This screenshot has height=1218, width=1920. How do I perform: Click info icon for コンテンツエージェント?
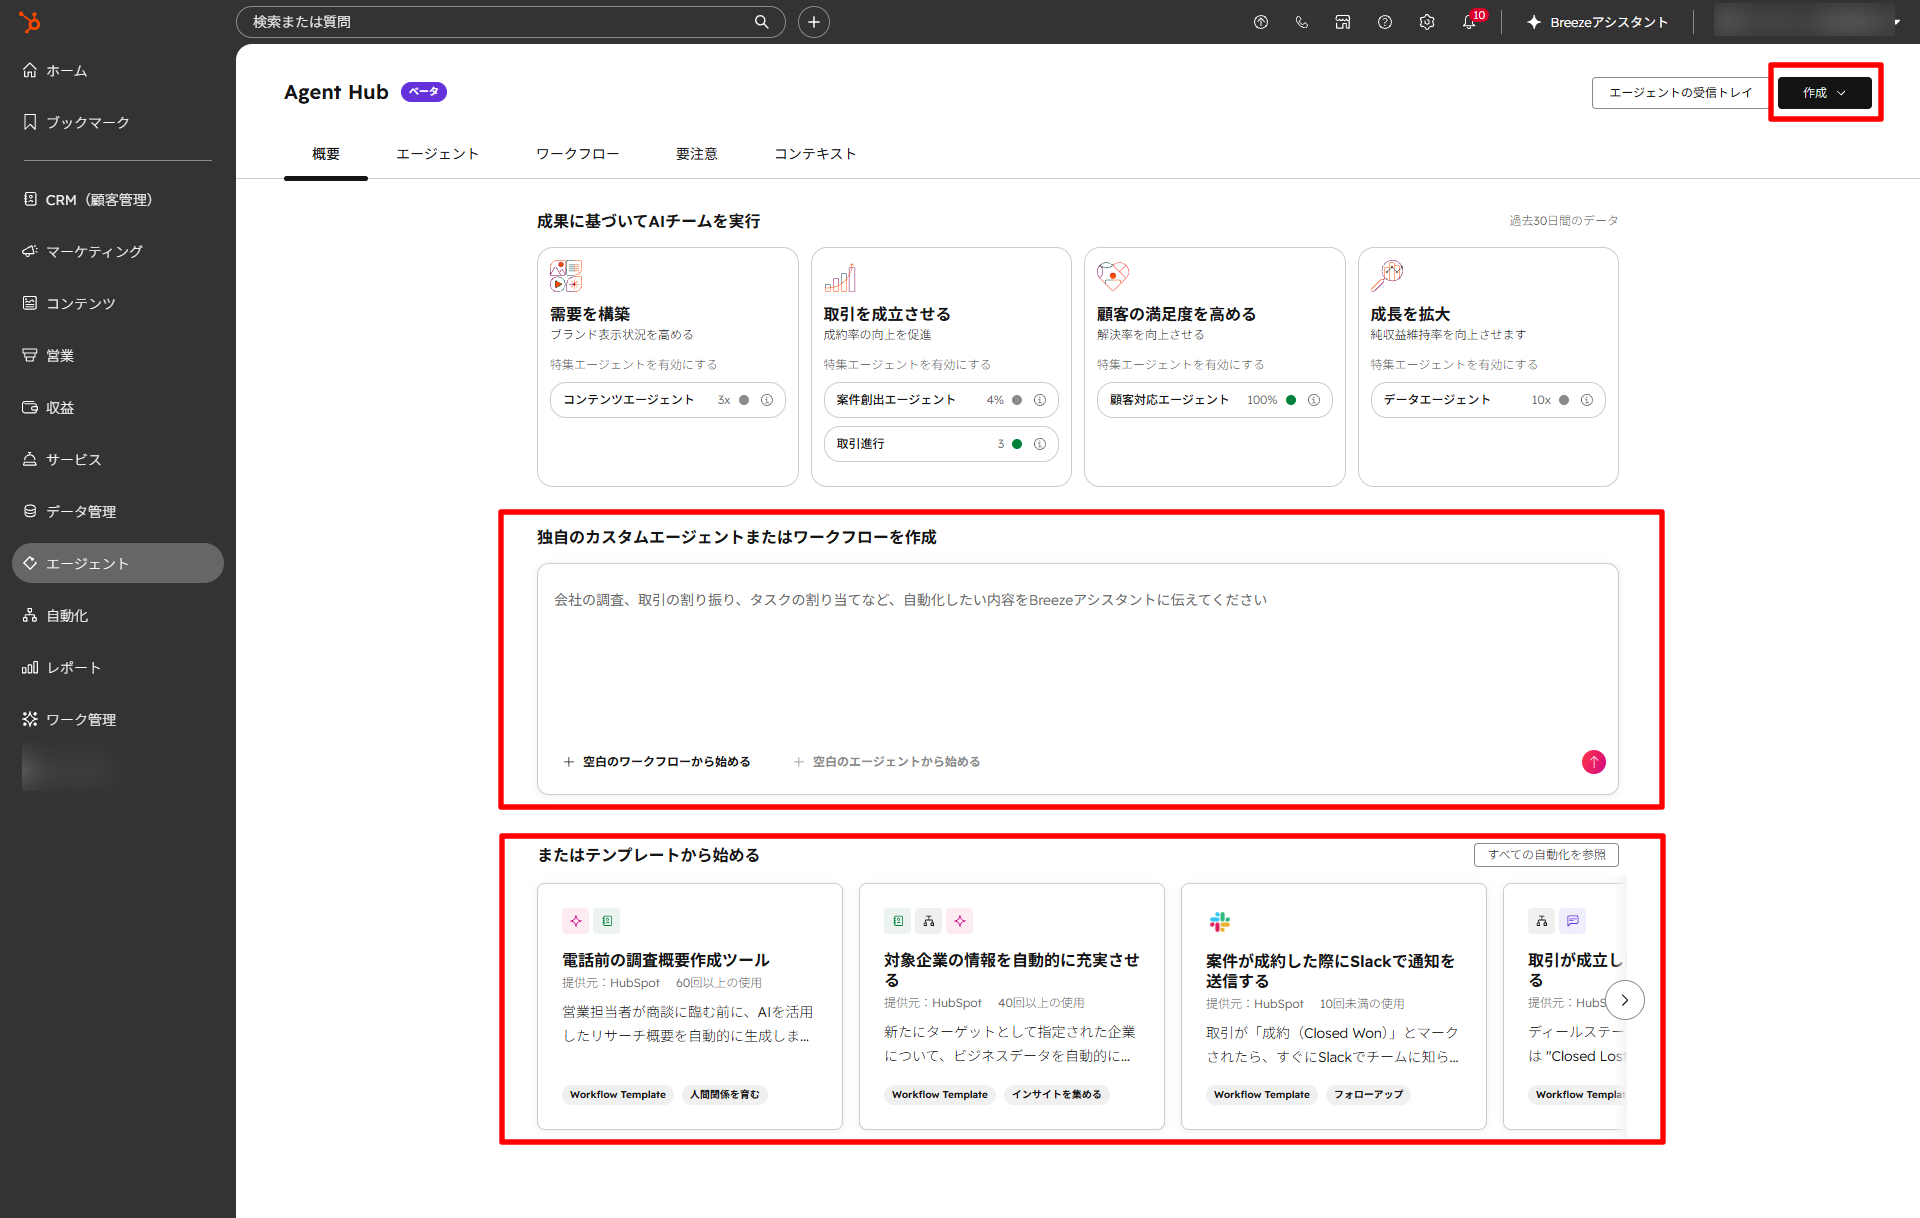click(x=767, y=400)
